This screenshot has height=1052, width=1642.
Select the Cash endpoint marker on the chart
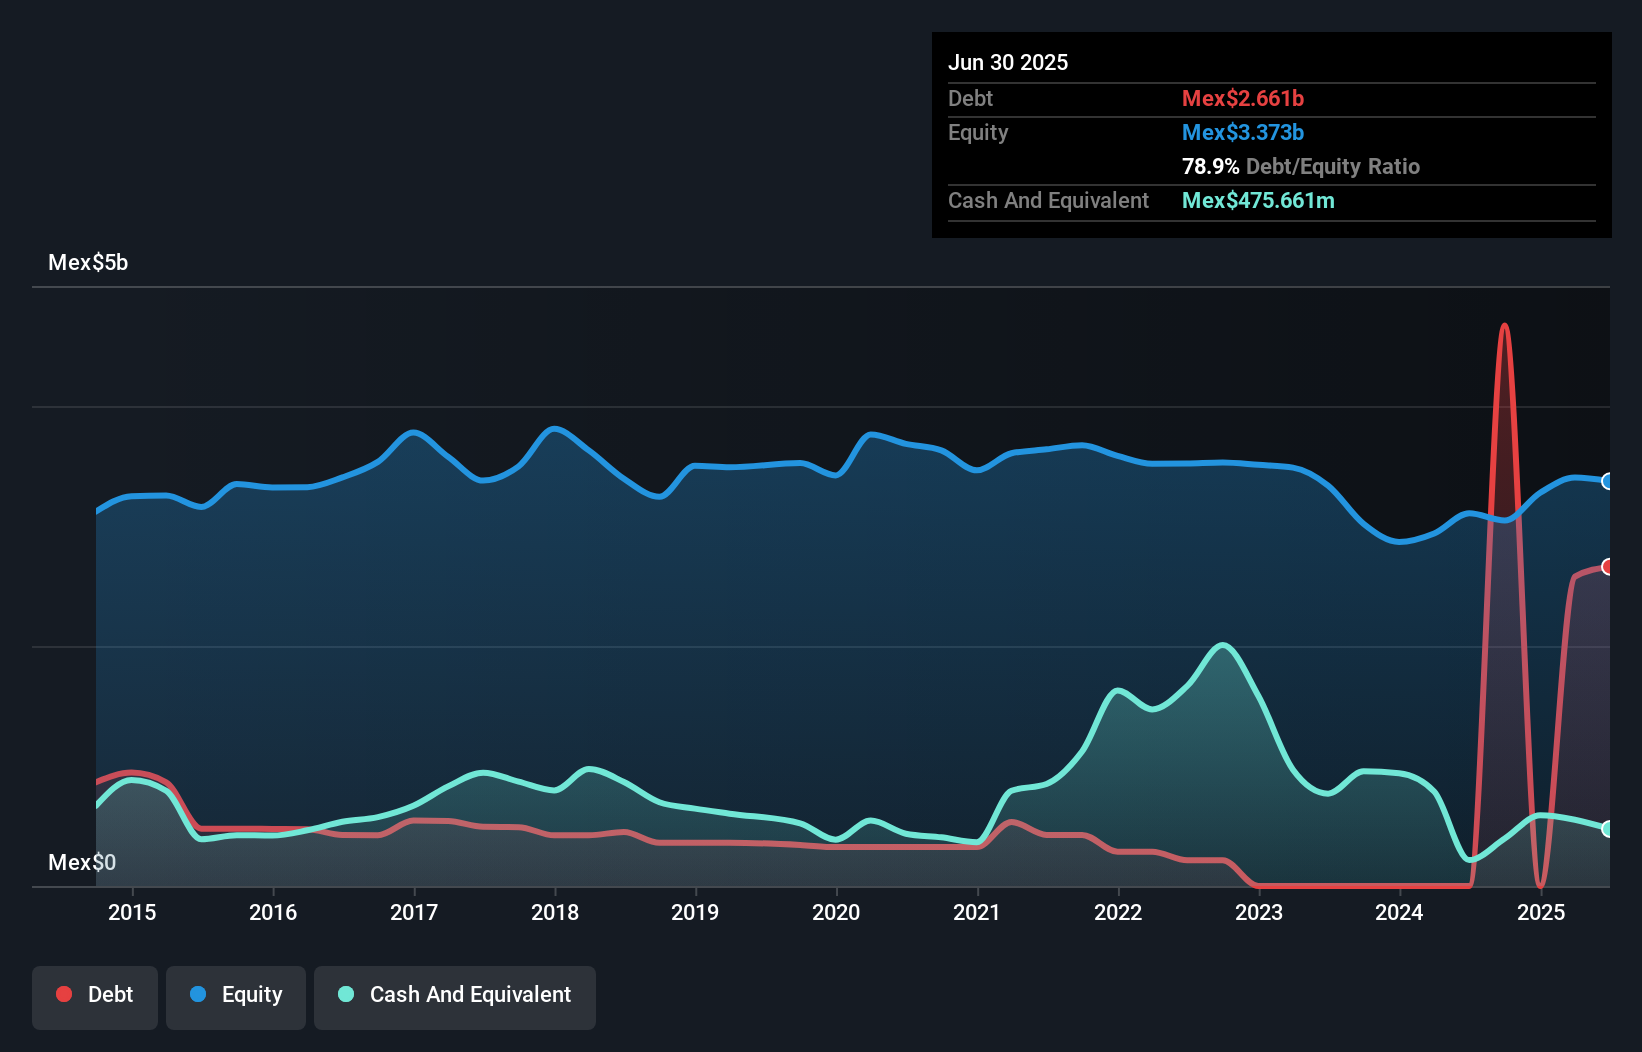(x=1609, y=829)
